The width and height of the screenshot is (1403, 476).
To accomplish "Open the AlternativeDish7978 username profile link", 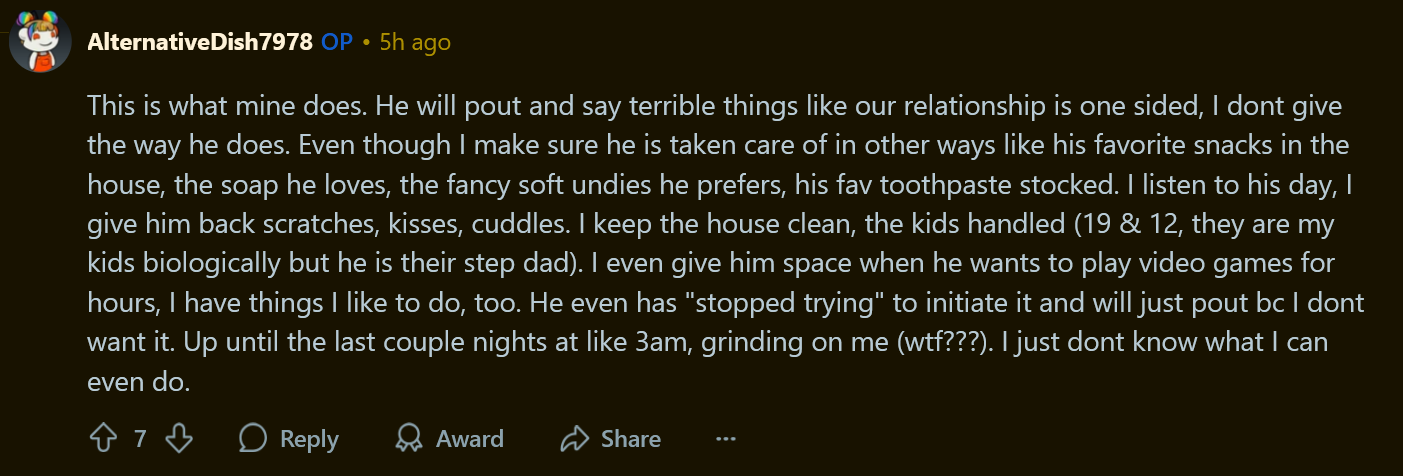I will 200,42.
